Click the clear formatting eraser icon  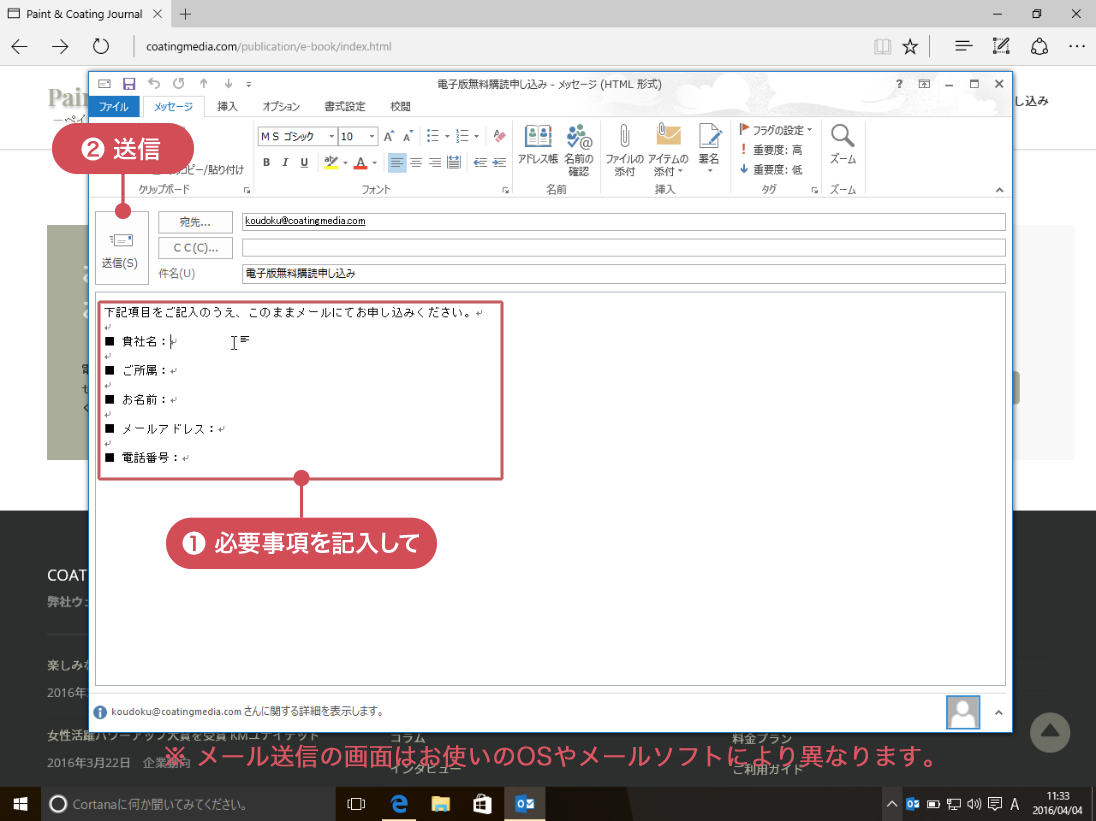coord(500,136)
